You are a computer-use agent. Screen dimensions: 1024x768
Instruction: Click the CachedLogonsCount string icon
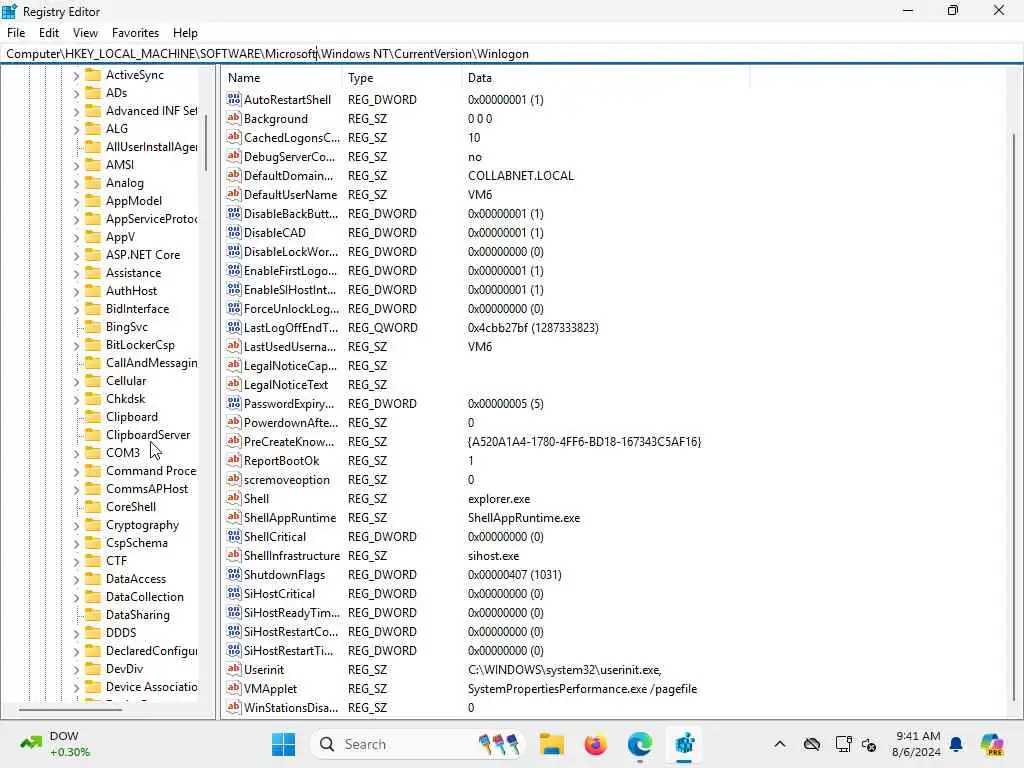pos(234,137)
